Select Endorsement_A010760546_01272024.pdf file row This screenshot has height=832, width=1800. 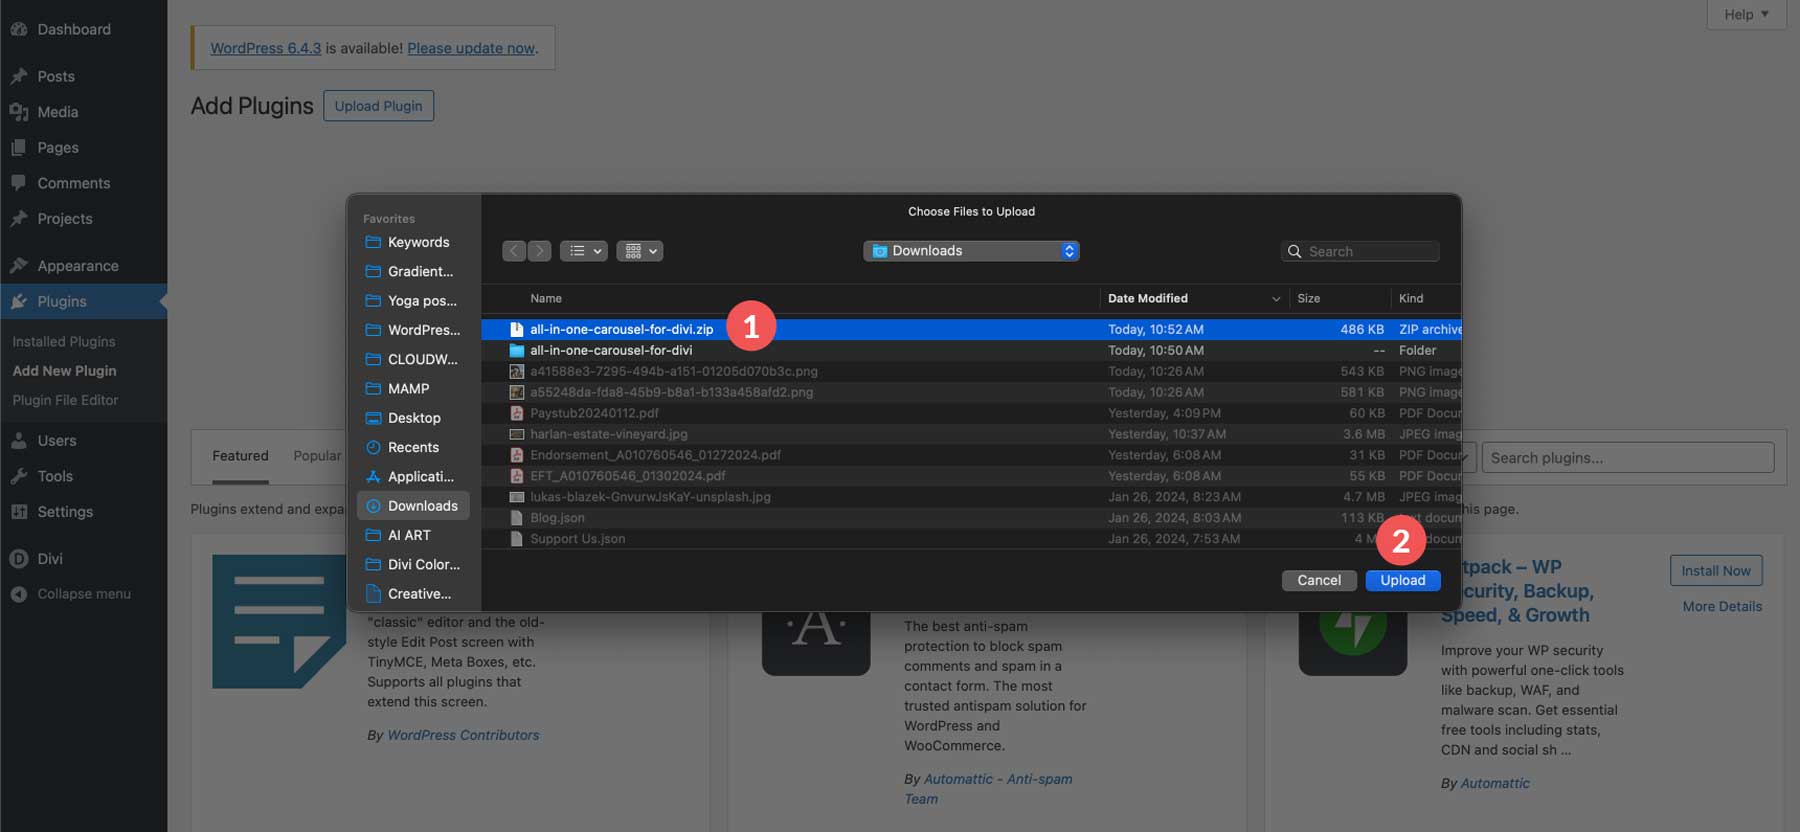pyautogui.click(x=971, y=455)
